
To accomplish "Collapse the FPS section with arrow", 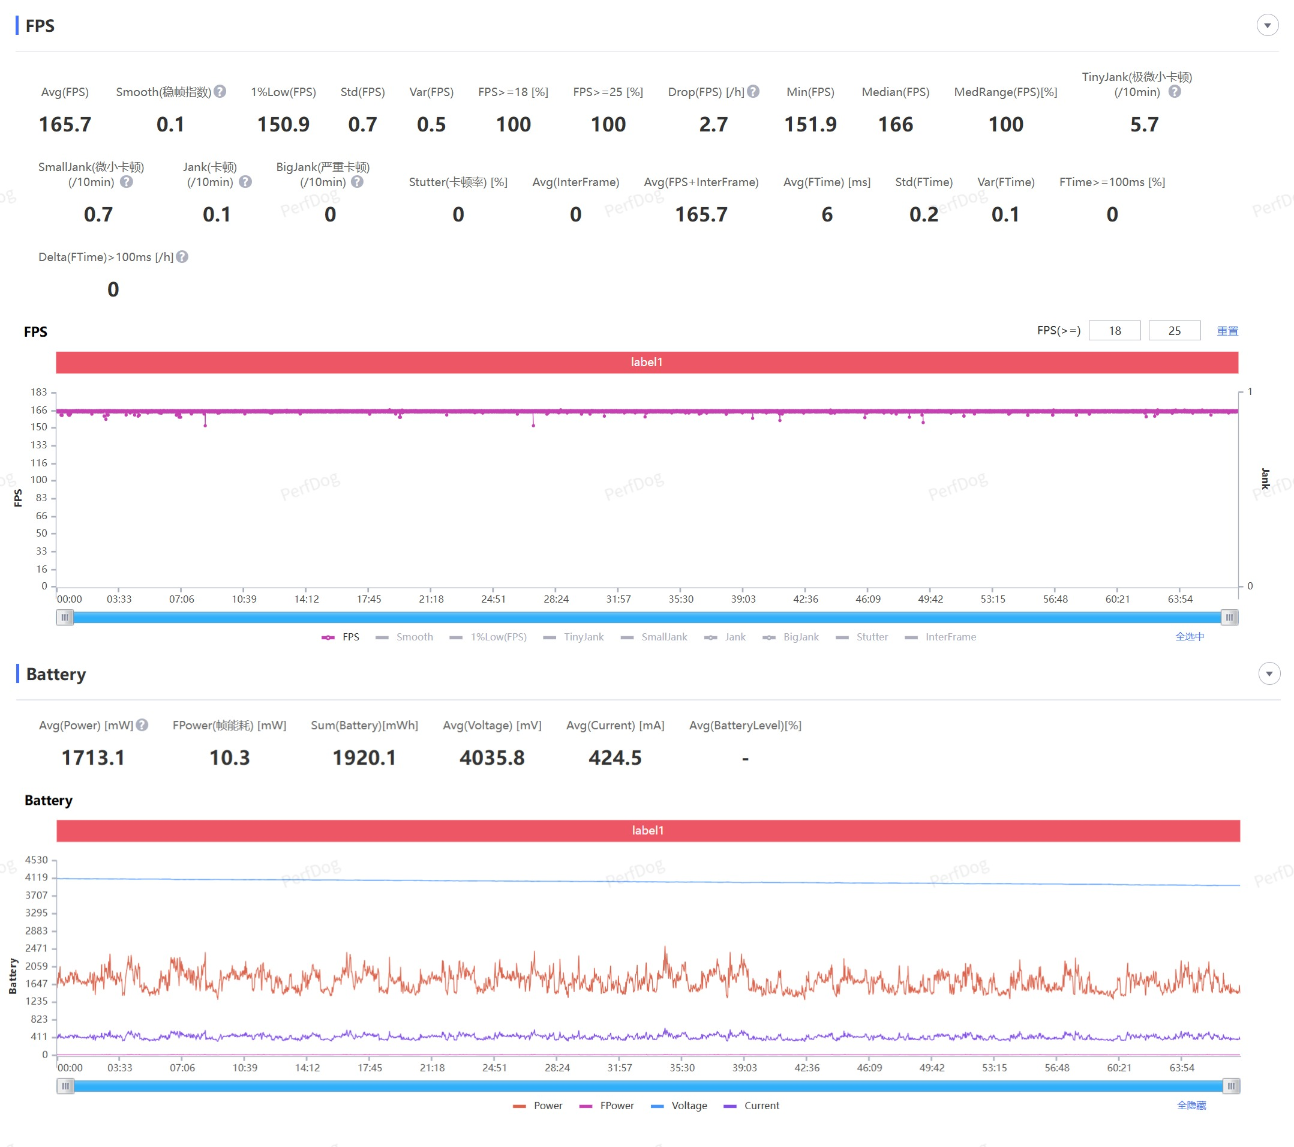I will (x=1267, y=26).
